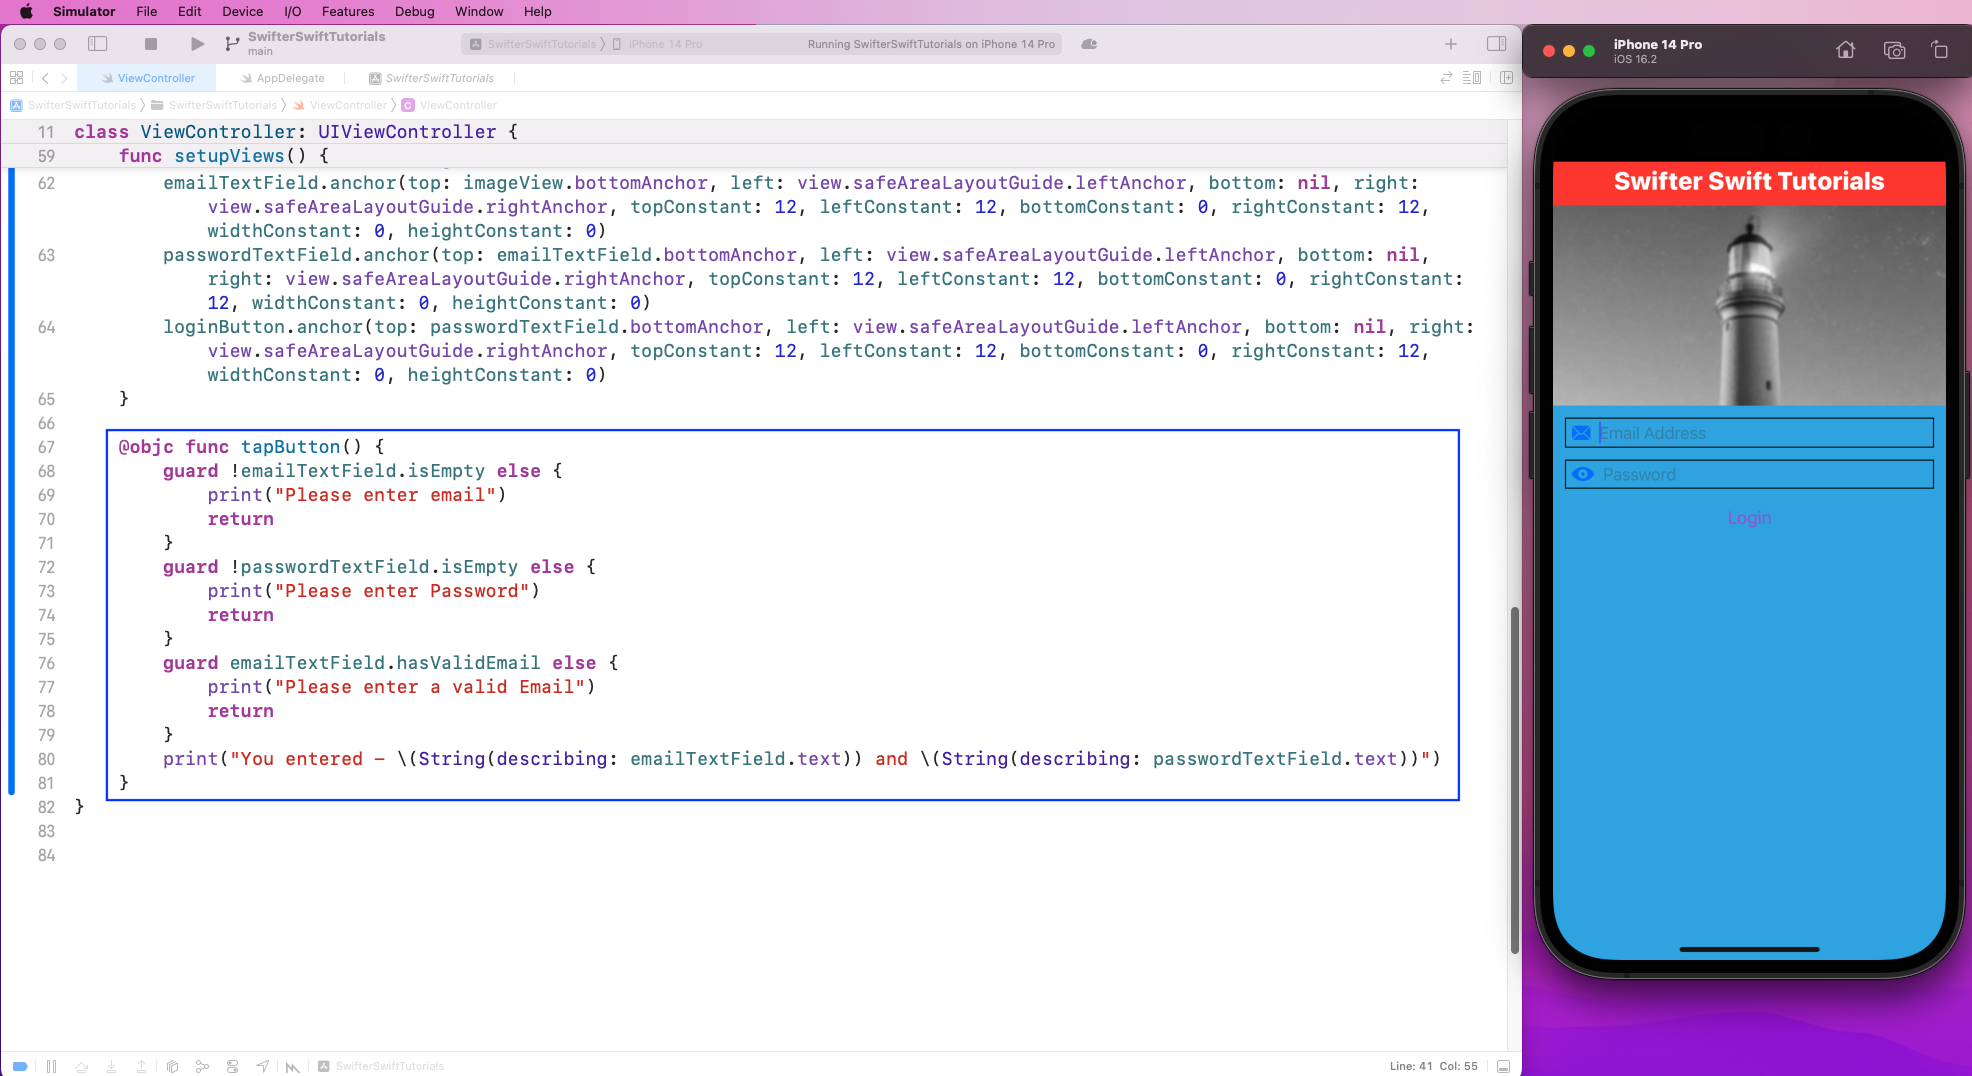The width and height of the screenshot is (1972, 1076).
Task: Open the Help menu
Action: coord(537,11)
